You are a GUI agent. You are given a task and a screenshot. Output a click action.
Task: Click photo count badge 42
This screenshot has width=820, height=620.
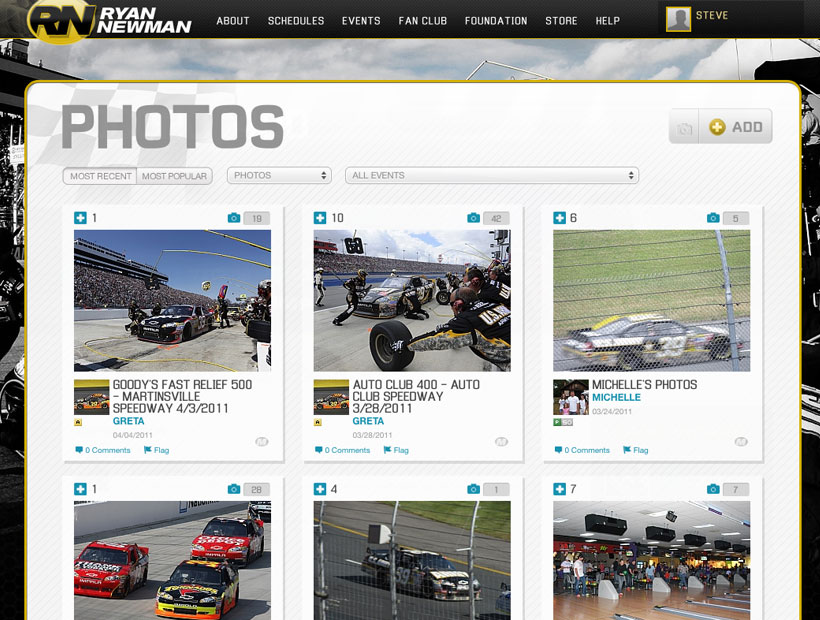(x=496, y=218)
